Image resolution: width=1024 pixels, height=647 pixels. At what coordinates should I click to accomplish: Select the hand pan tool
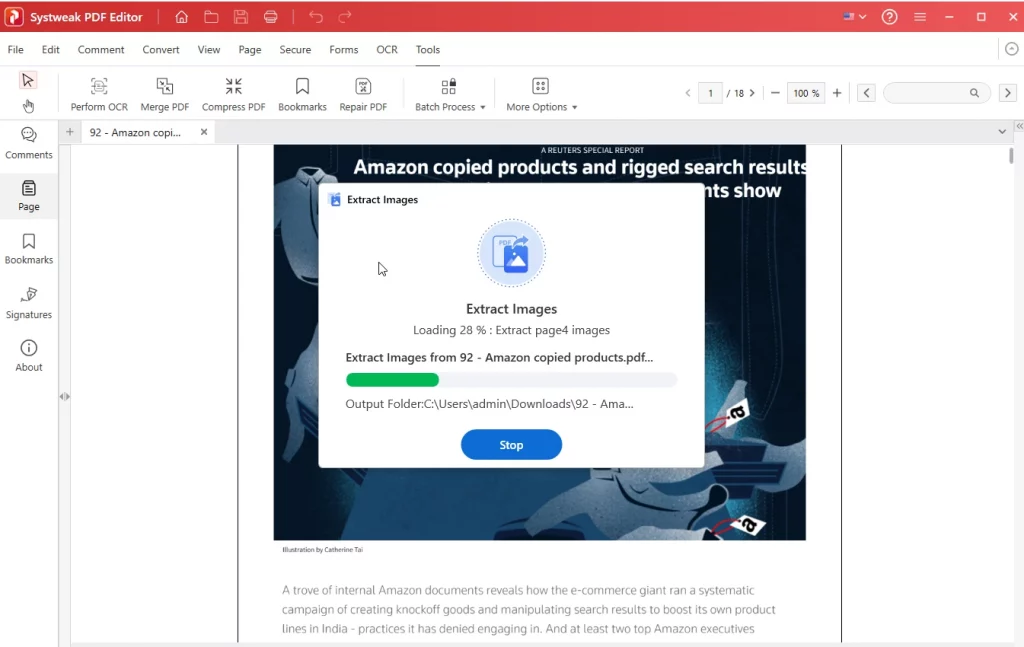tap(27, 106)
